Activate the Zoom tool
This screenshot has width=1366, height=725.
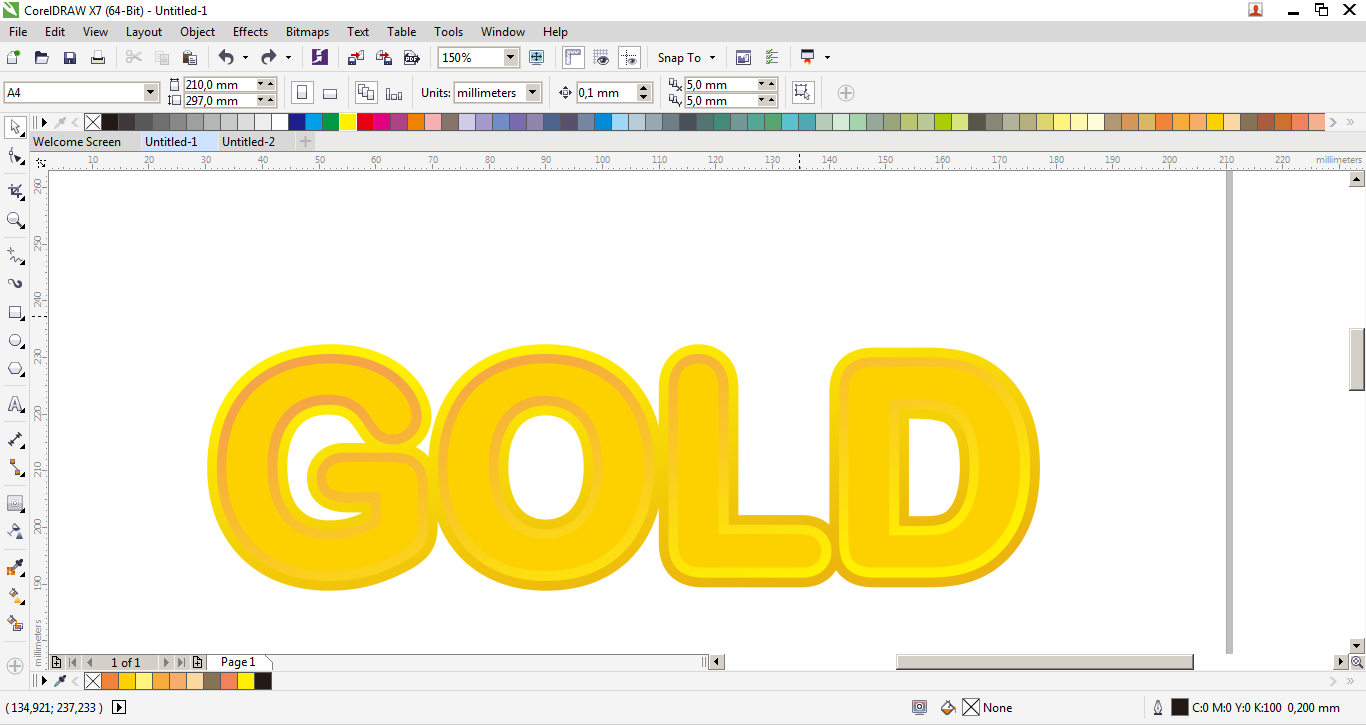point(14,221)
